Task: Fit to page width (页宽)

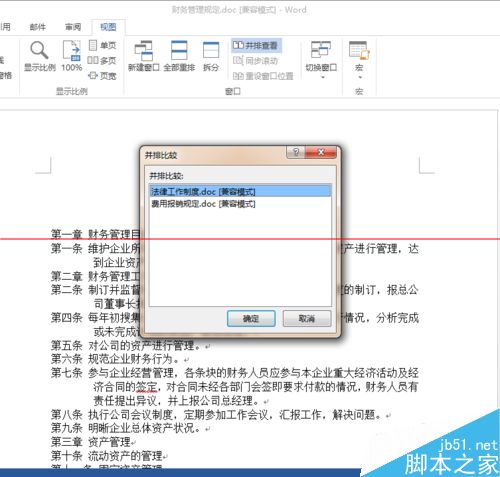Action: pos(102,76)
